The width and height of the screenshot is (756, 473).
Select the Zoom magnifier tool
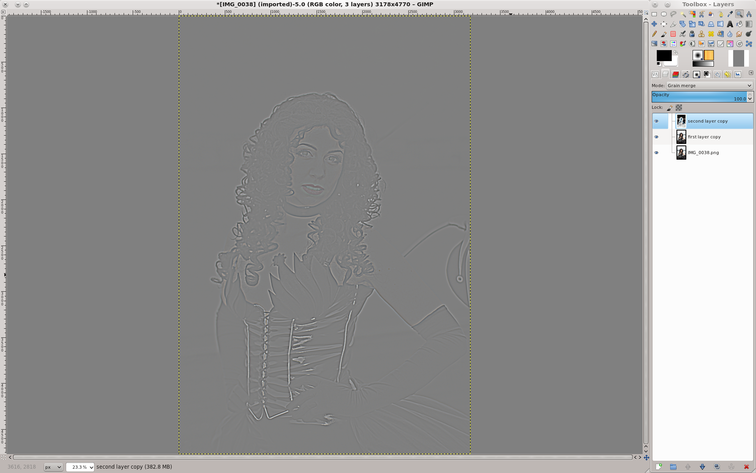[x=739, y=14]
